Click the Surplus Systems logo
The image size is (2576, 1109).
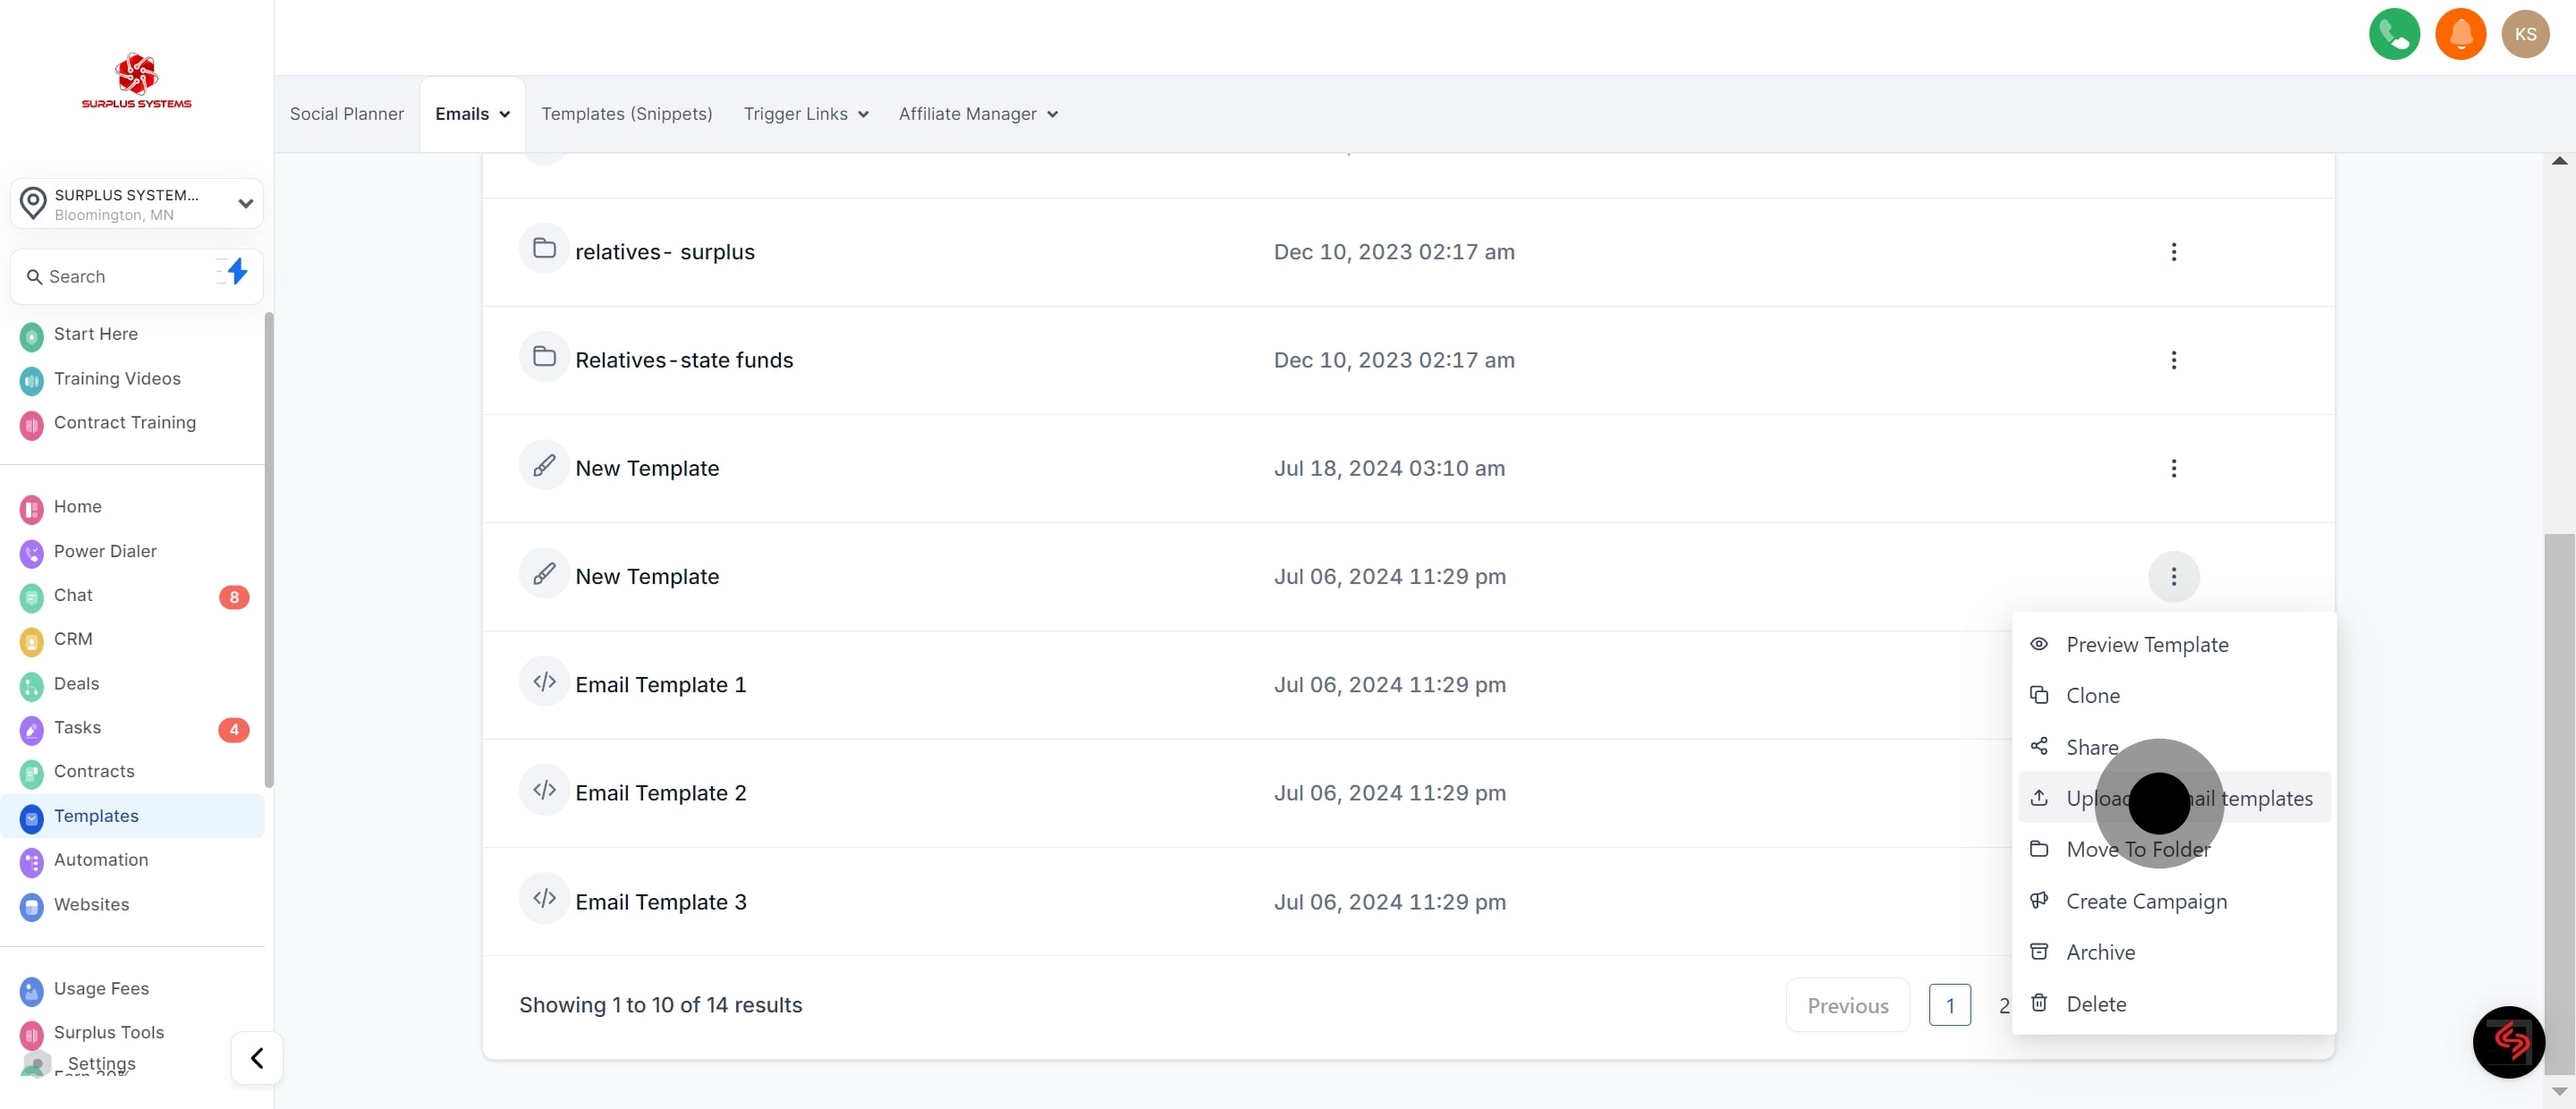tap(136, 80)
